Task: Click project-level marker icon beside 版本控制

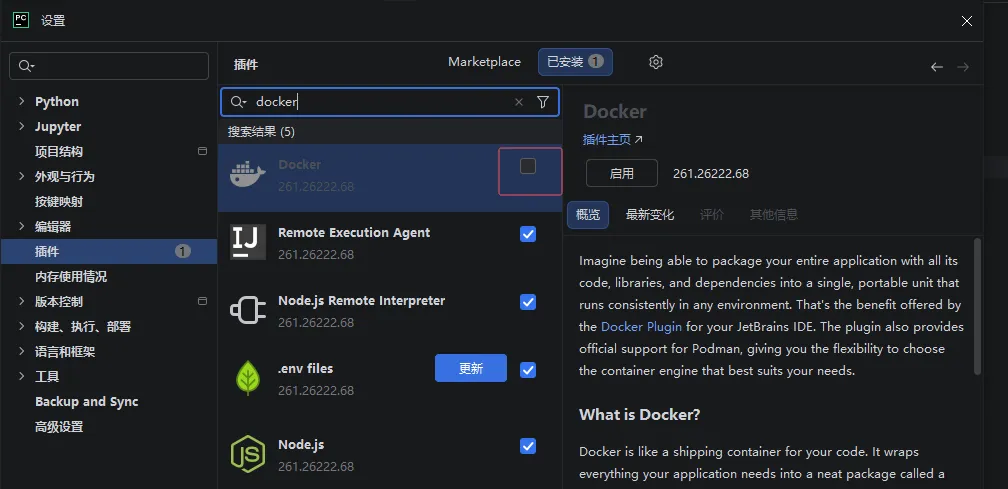Action: coord(202,301)
